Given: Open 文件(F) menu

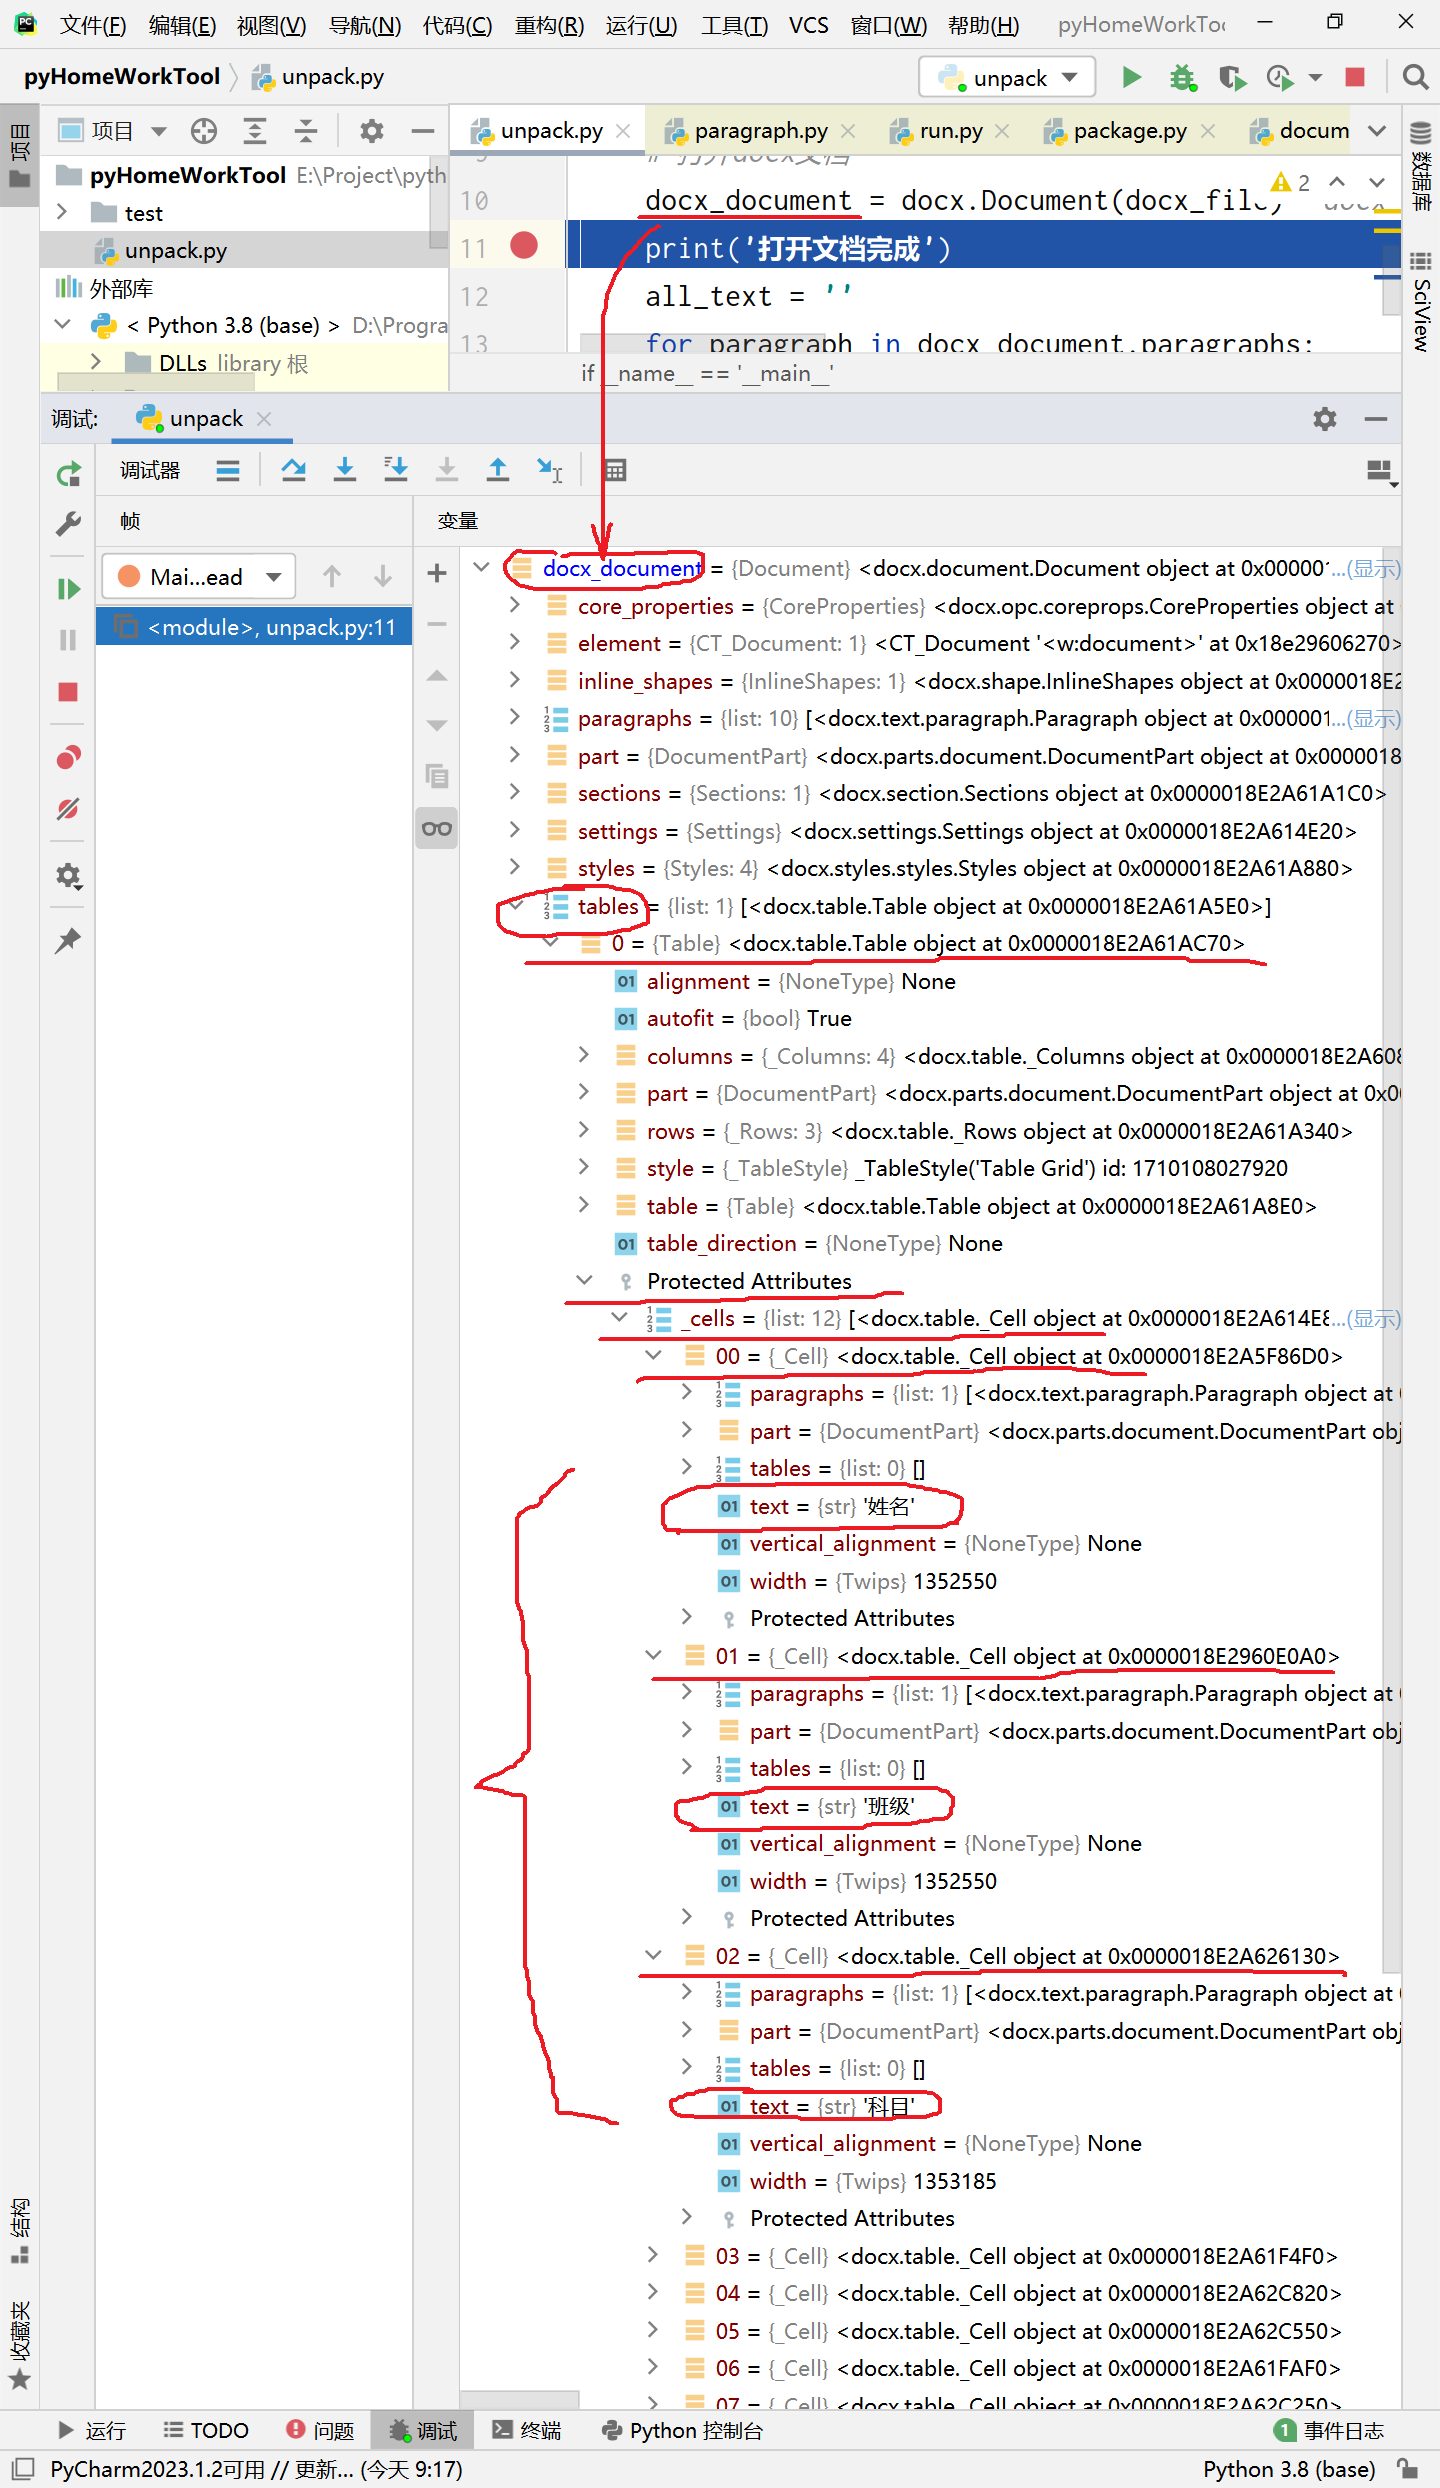Looking at the screenshot, I should pos(92,25).
